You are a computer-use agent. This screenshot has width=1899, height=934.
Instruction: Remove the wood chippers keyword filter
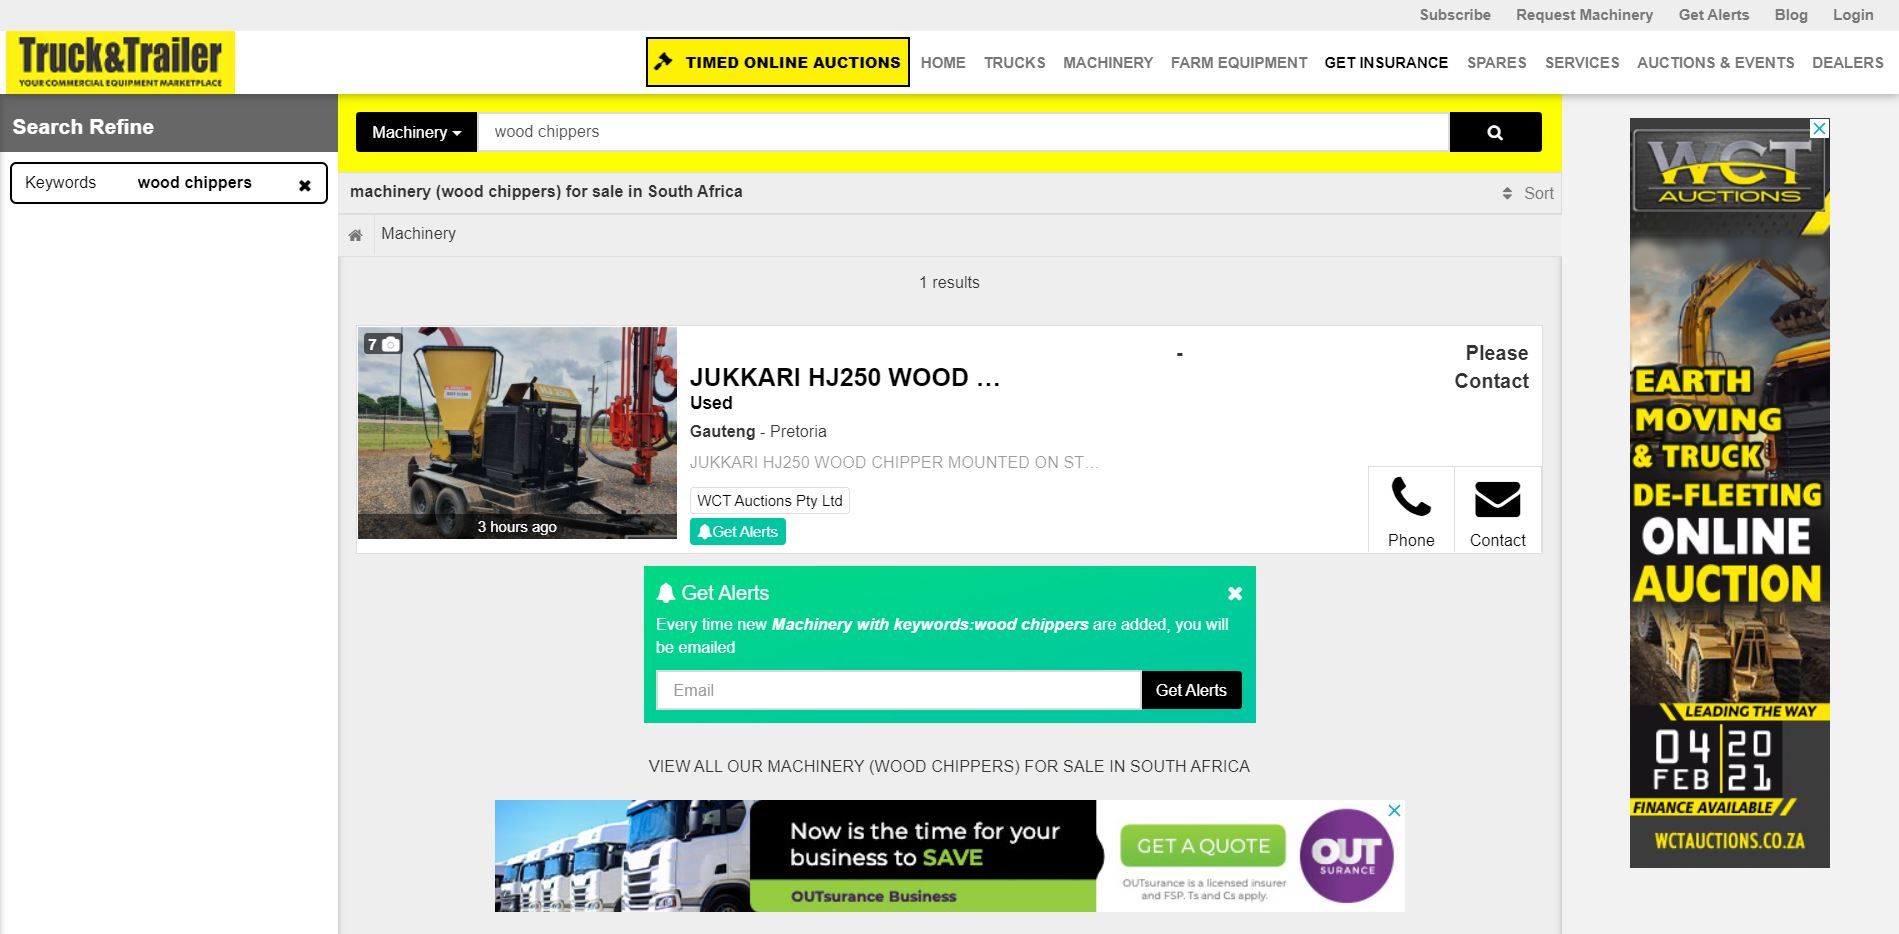[x=305, y=185]
